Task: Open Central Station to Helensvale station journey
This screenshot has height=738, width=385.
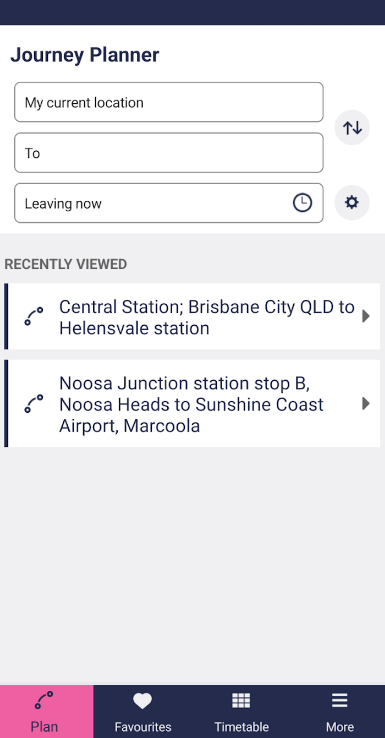Action: 192,316
